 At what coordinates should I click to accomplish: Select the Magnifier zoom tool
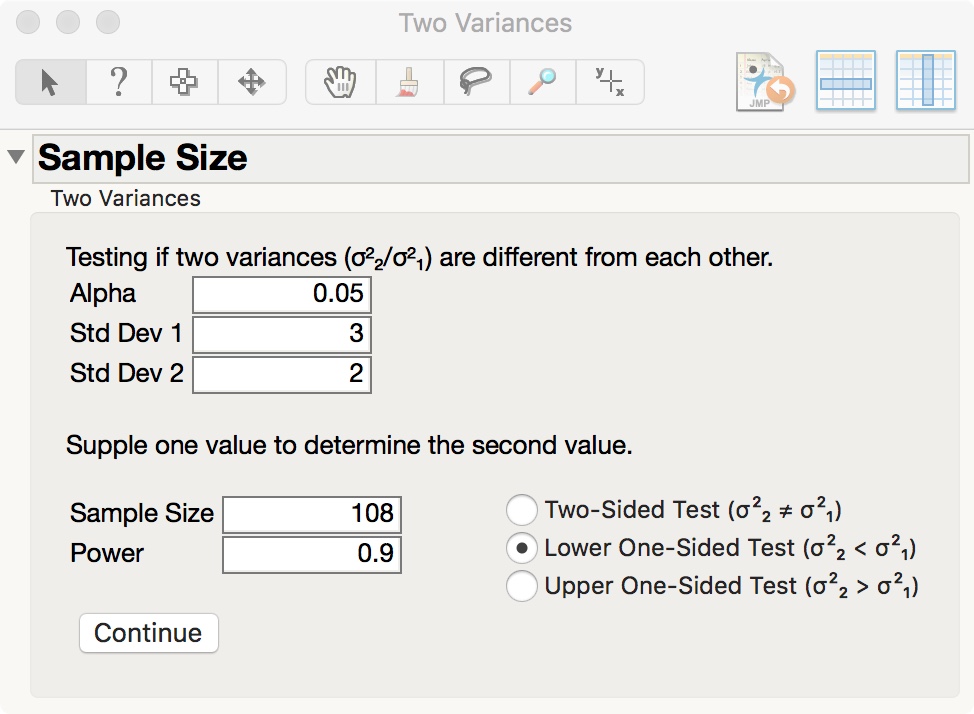pos(542,82)
